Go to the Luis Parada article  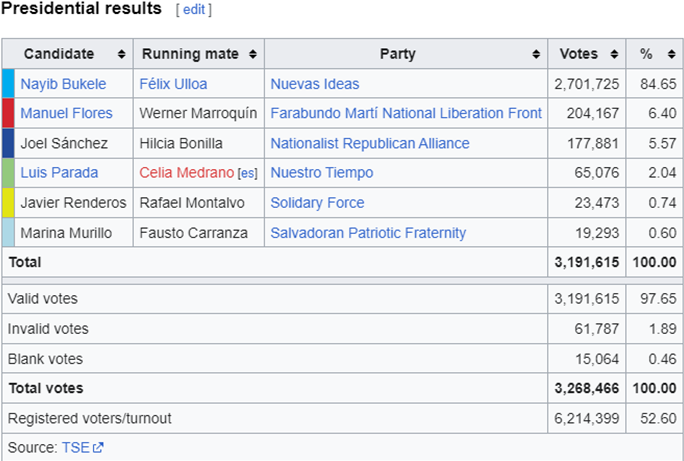point(59,173)
